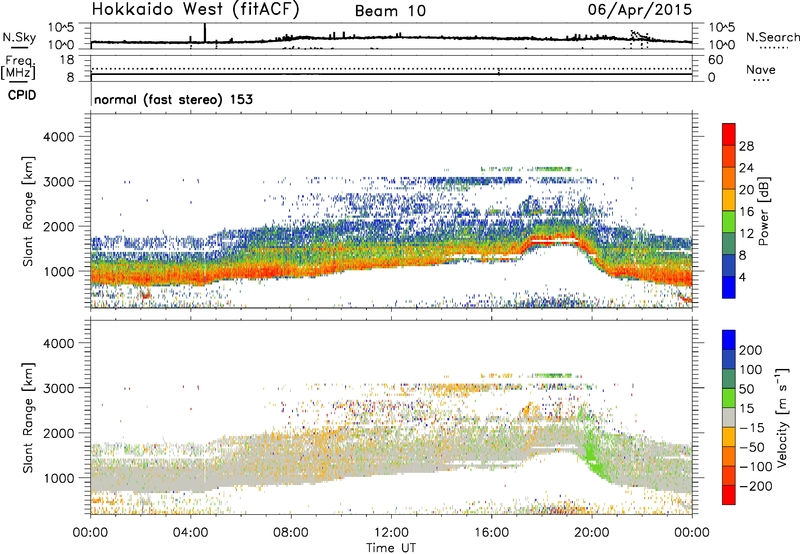Image resolution: width=800 pixels, height=554 pixels.
Task: Click the tall noise spike in N.Sky plot
Action: (x=205, y=33)
